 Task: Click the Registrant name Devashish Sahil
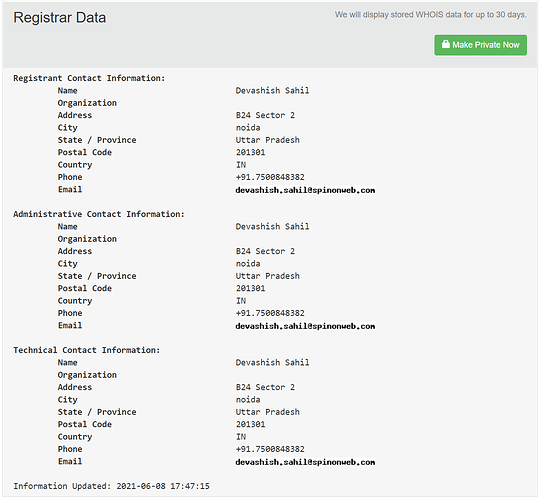click(x=272, y=91)
